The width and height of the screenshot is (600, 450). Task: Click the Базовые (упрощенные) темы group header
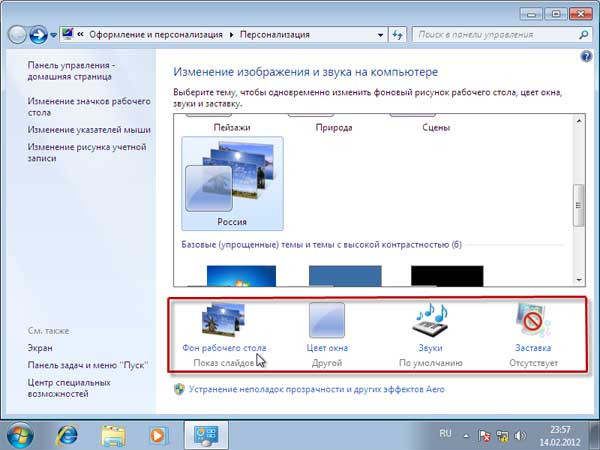[321, 244]
